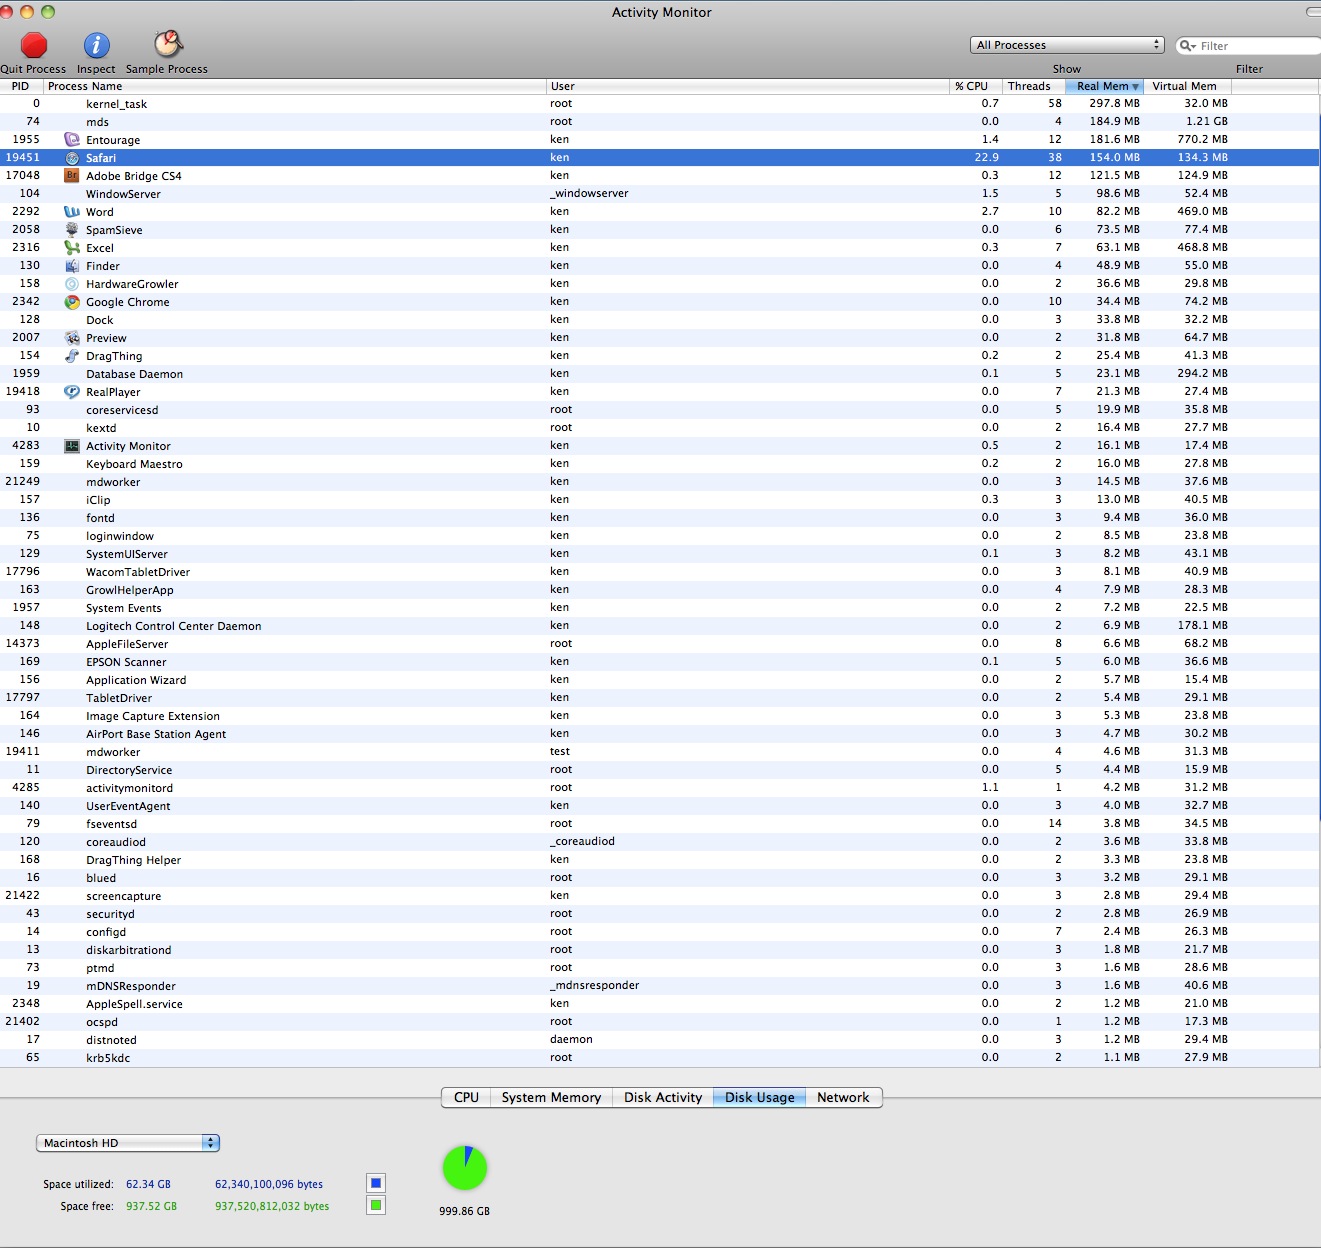Select the AppleFileServer row

coord(660,644)
